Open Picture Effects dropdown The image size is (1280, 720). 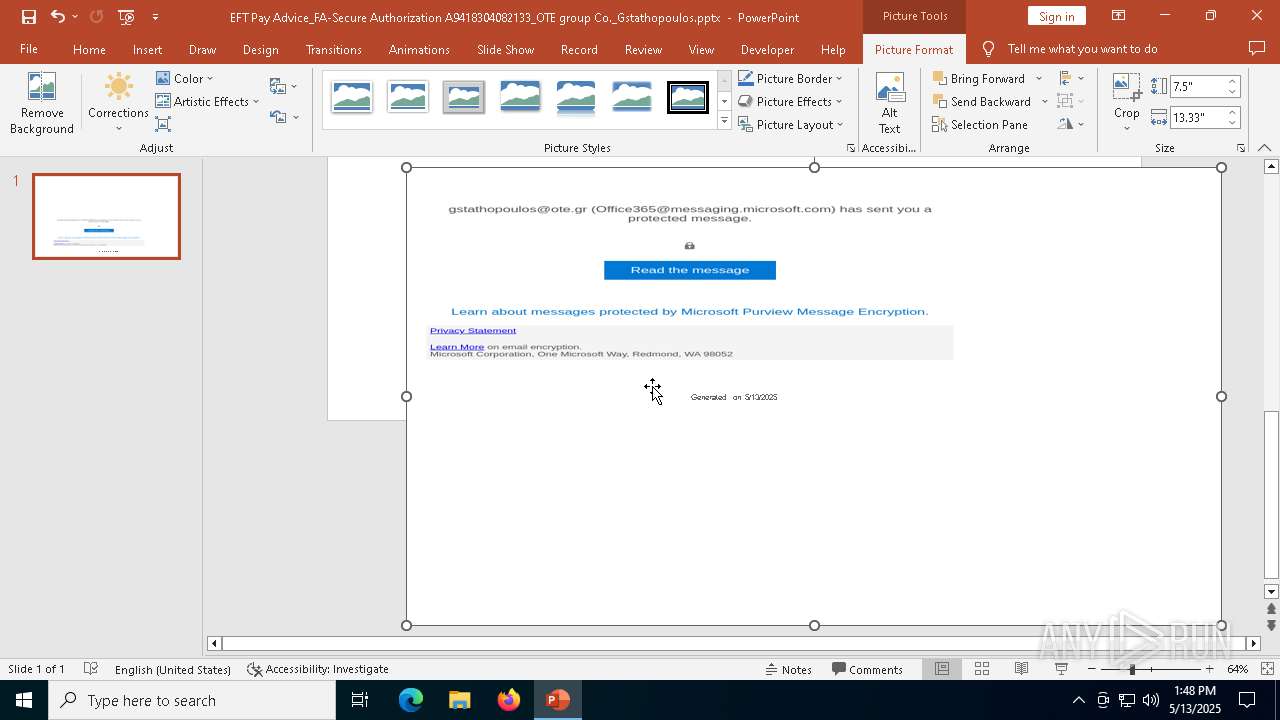coord(790,101)
